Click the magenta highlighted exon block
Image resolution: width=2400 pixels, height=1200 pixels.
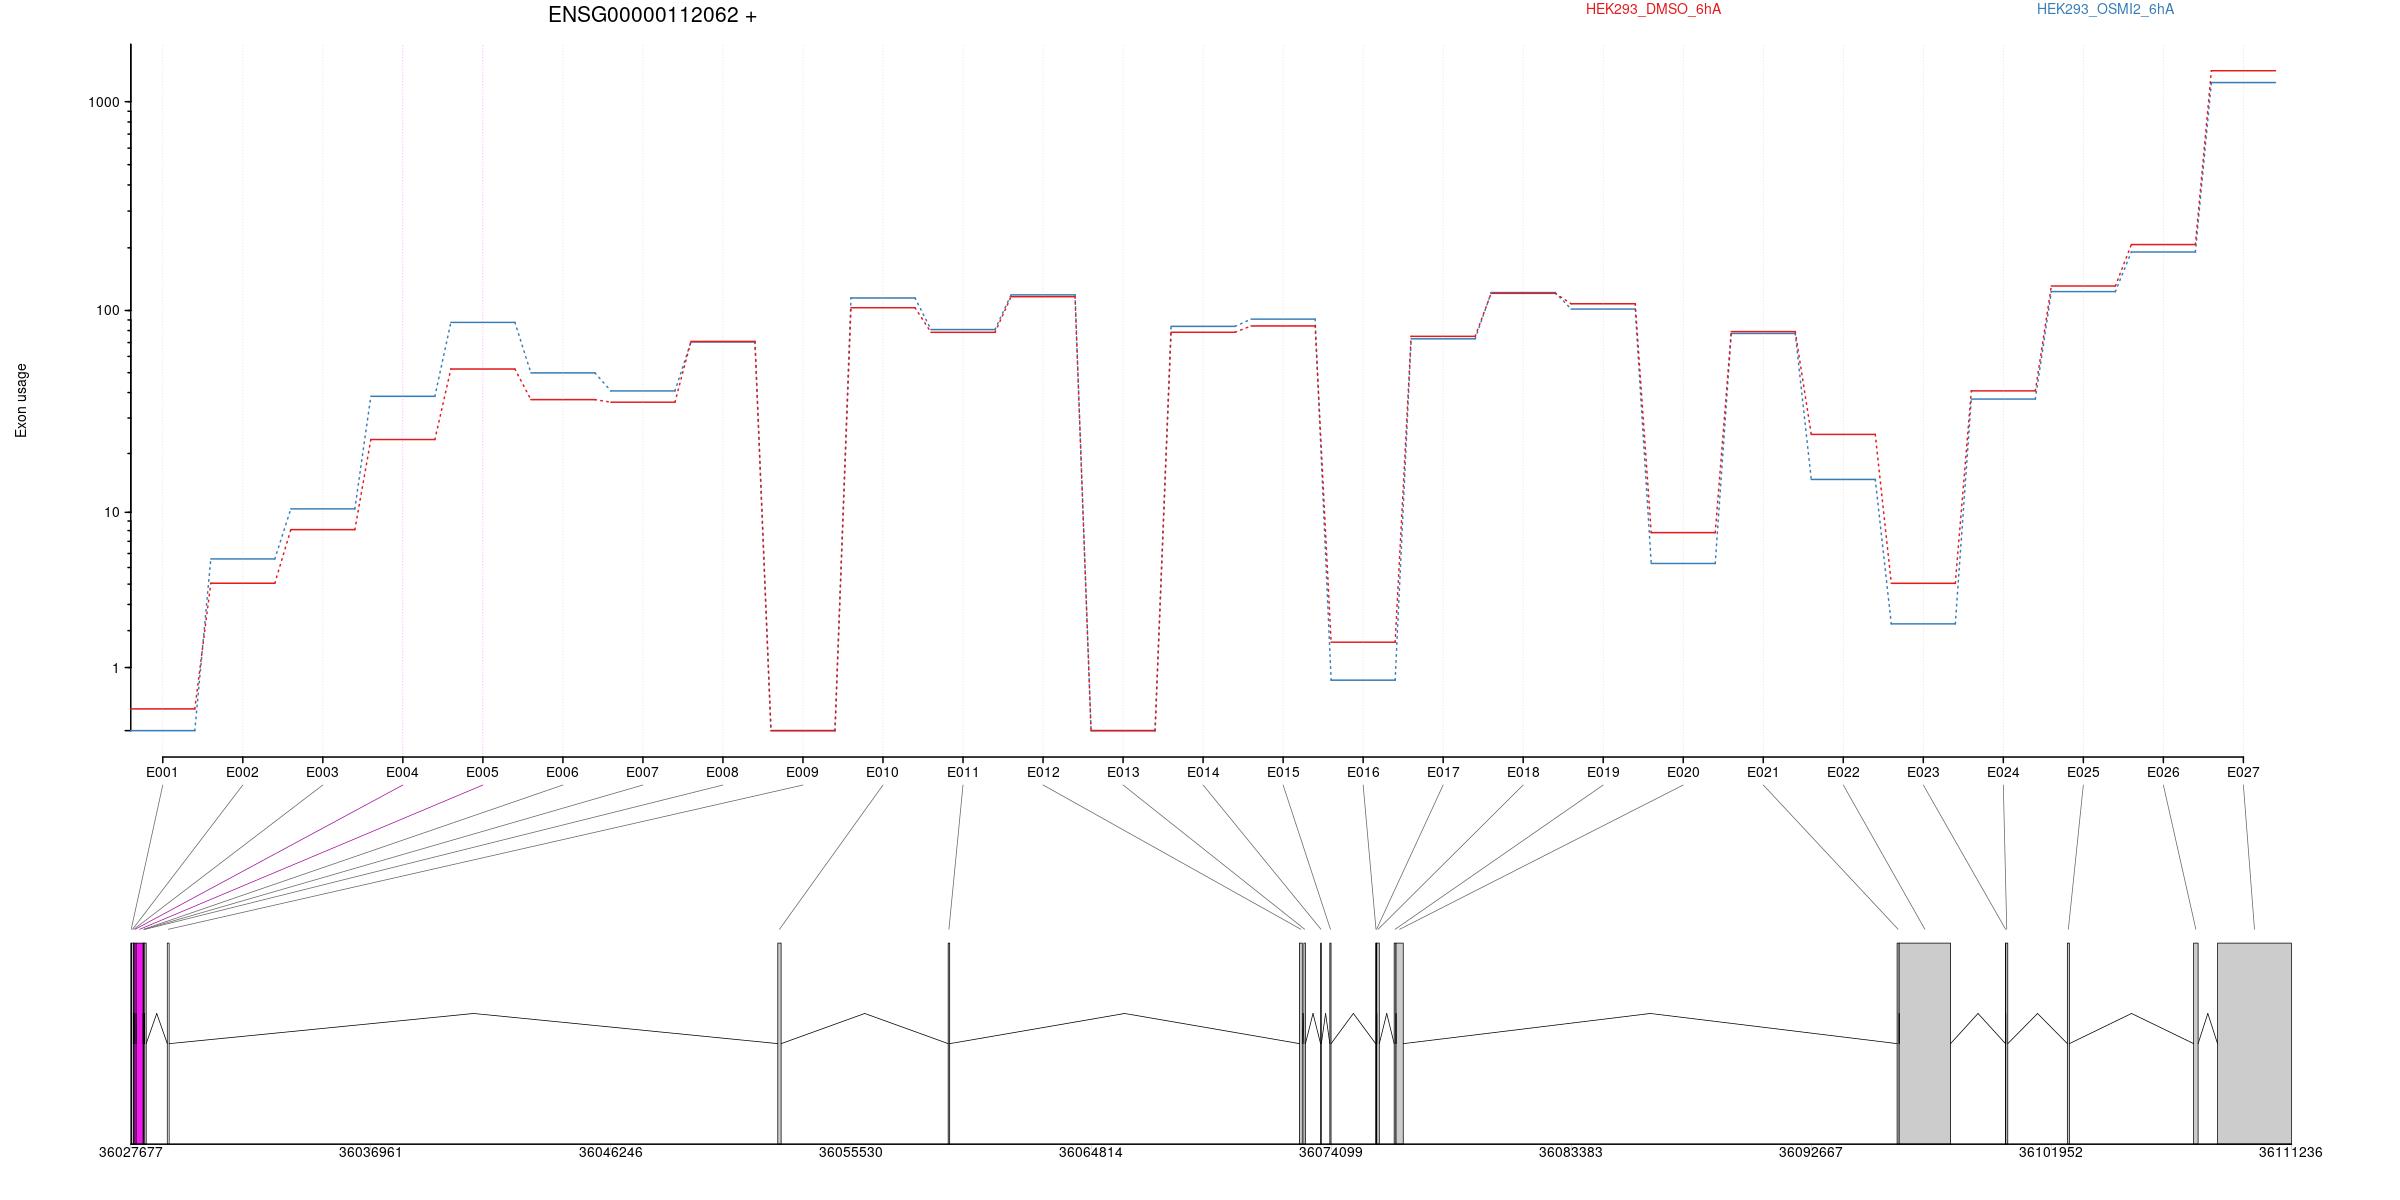coord(139,1043)
